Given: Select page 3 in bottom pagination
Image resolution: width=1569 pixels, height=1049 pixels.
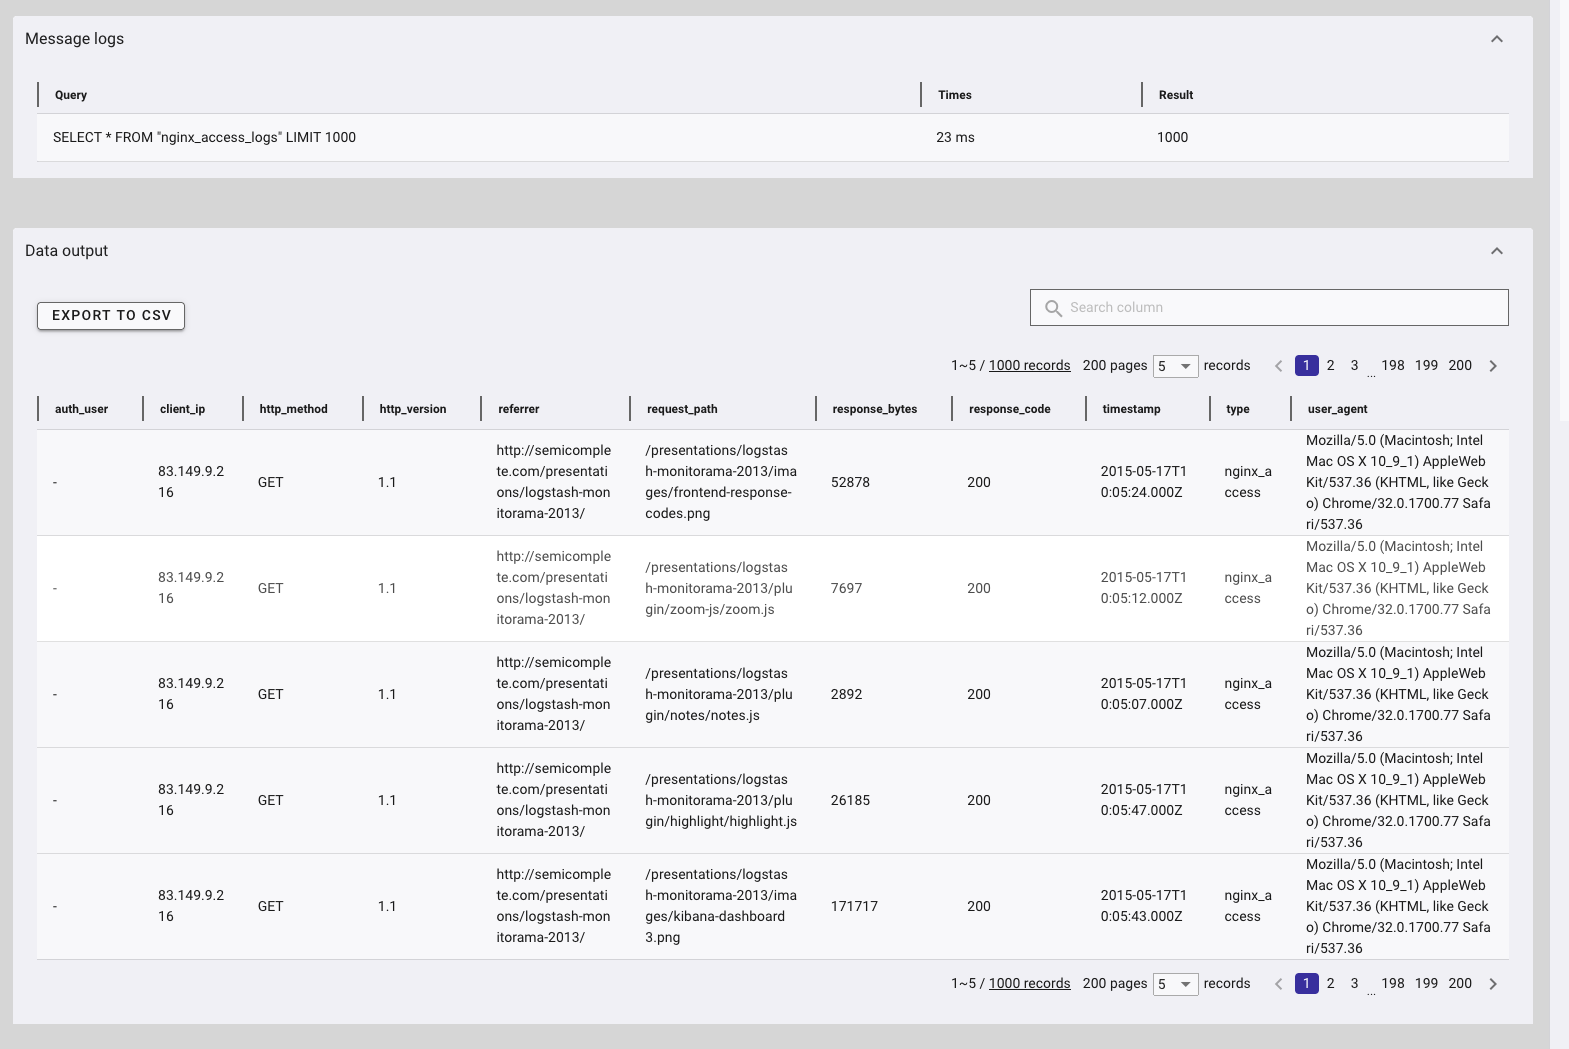Looking at the screenshot, I should [1355, 984].
